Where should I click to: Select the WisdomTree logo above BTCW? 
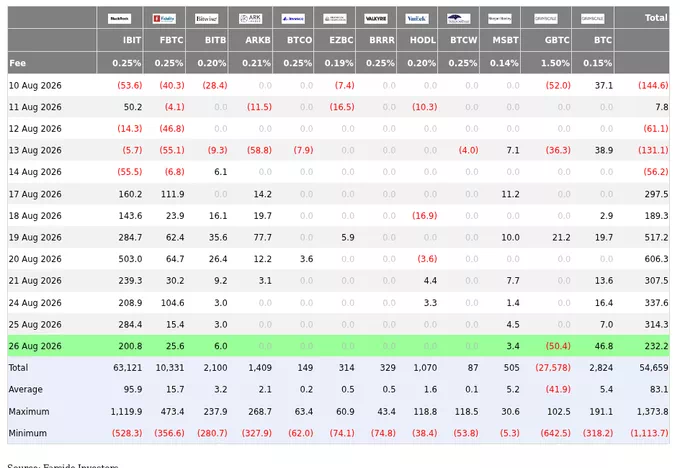(459, 19)
